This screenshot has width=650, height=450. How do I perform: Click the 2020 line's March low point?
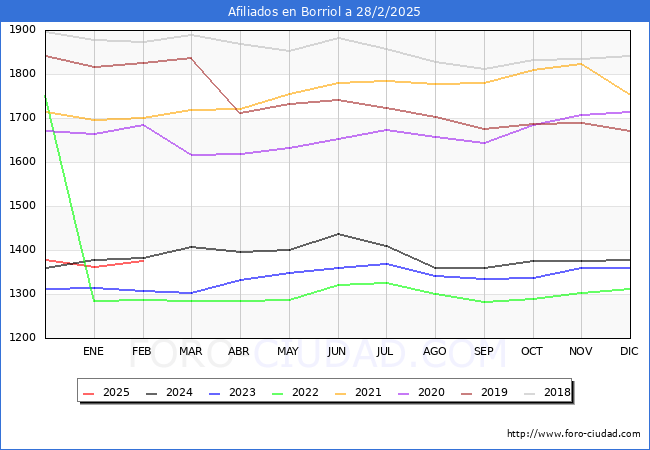[191, 155]
